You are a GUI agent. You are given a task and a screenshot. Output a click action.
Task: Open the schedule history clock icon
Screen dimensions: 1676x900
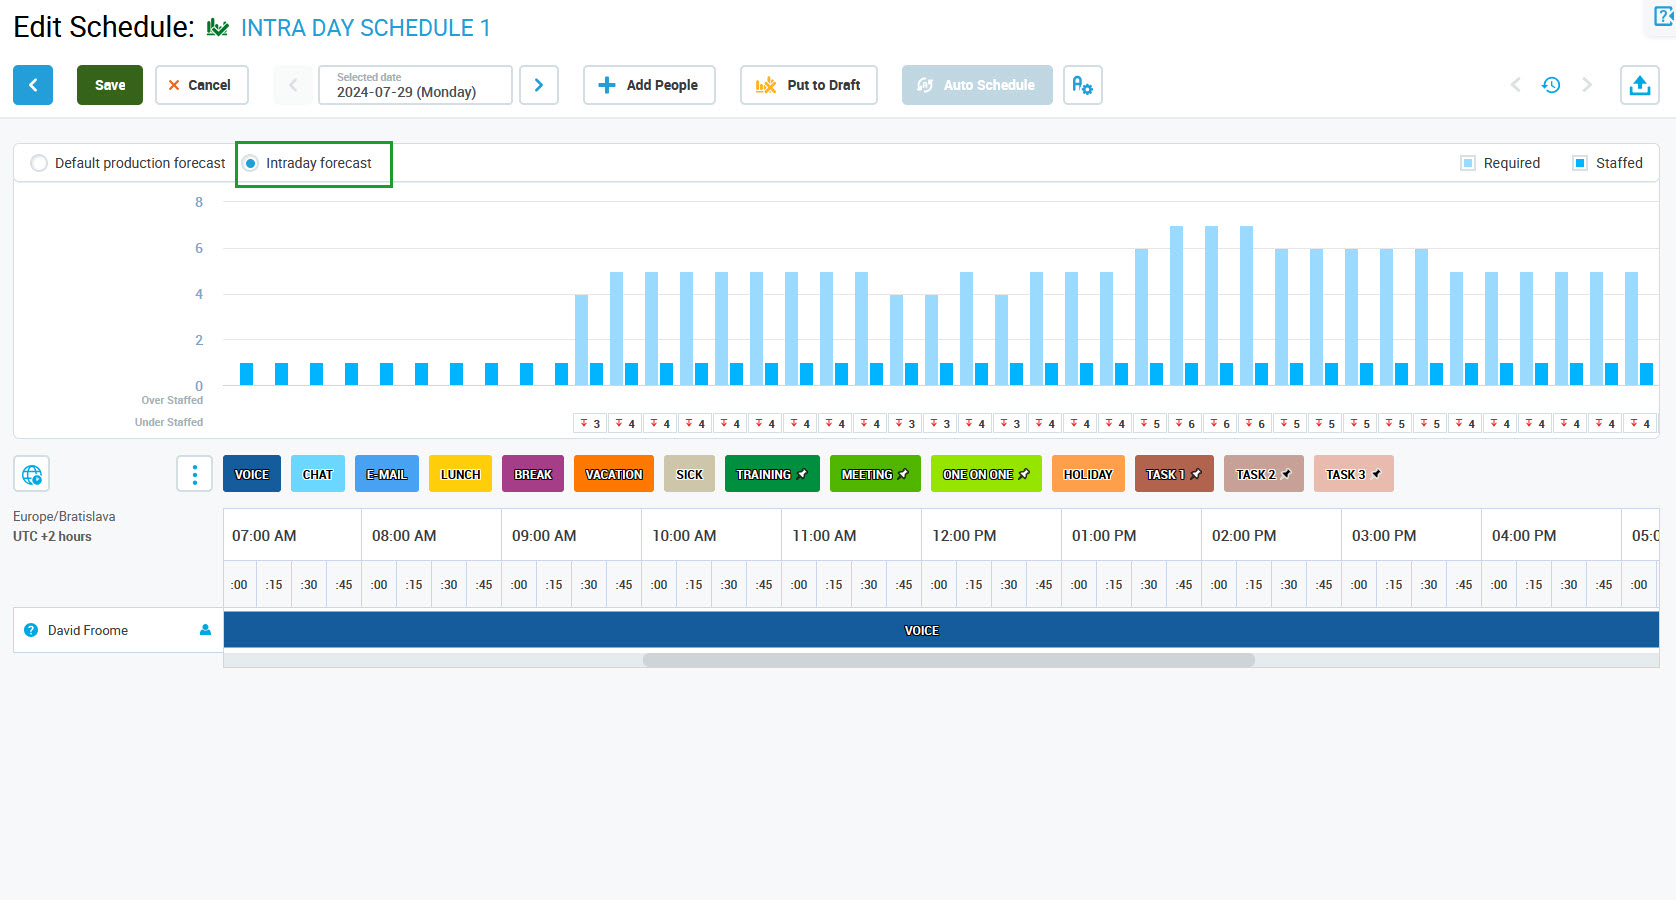pyautogui.click(x=1551, y=85)
